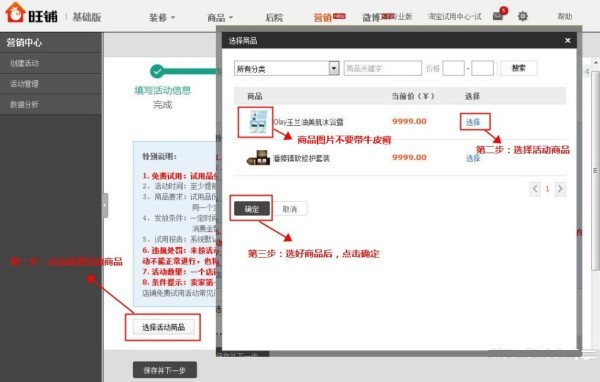Click the 潘婷 repair set thumbnail

[258, 158]
